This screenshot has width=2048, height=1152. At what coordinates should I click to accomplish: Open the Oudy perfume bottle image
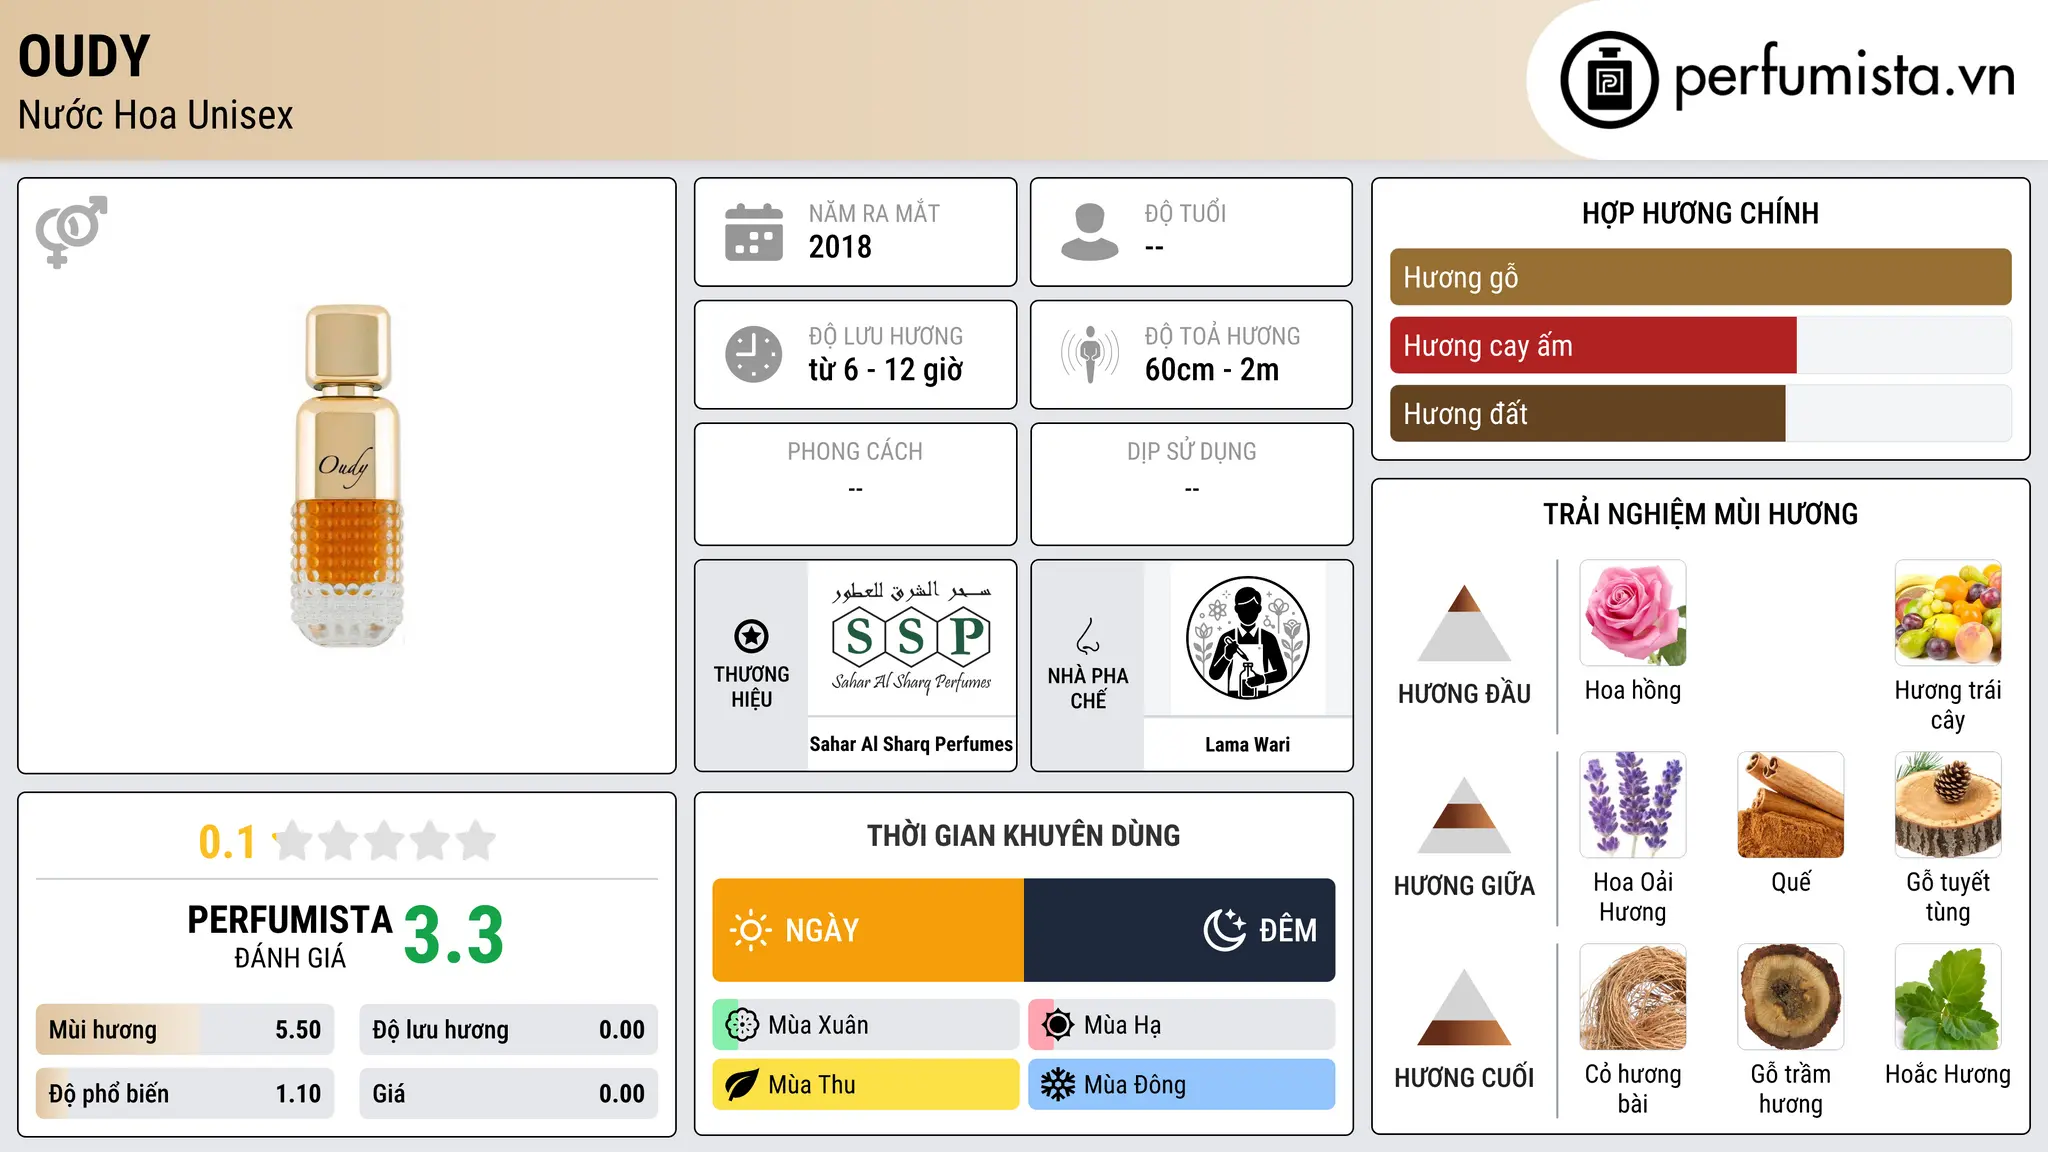point(347,475)
